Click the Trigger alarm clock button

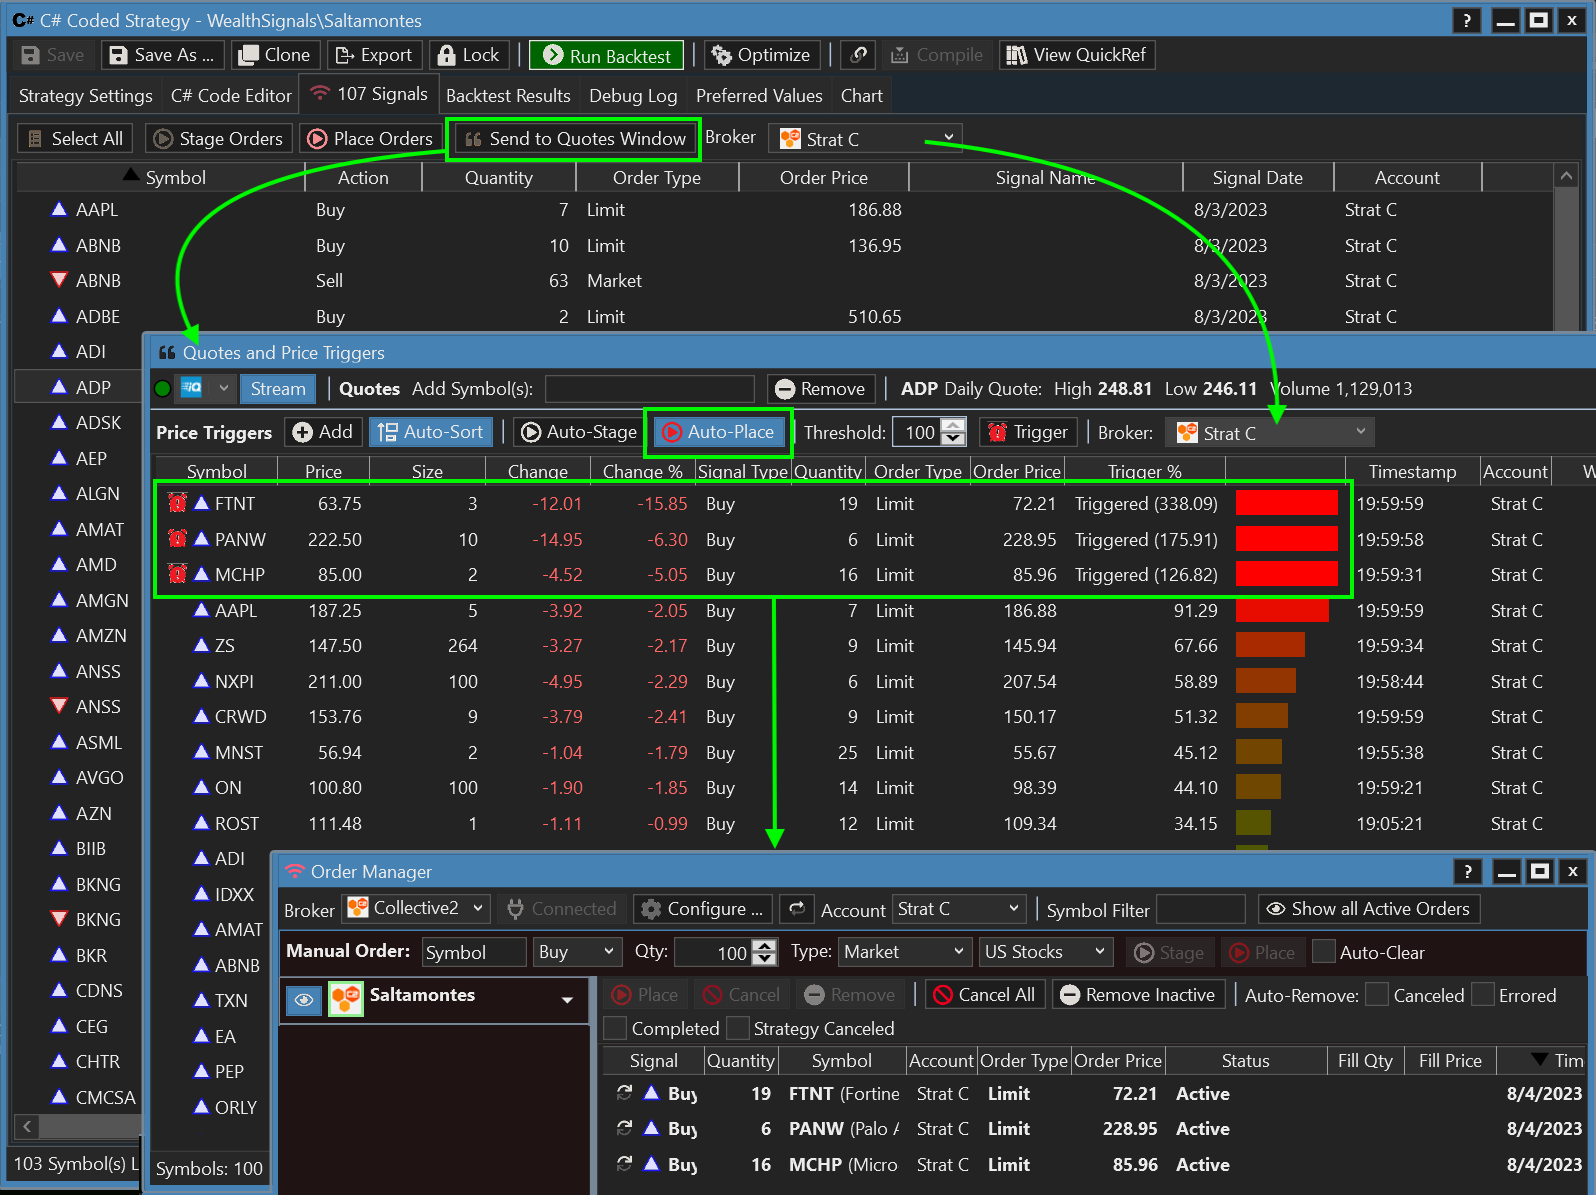(x=1027, y=432)
